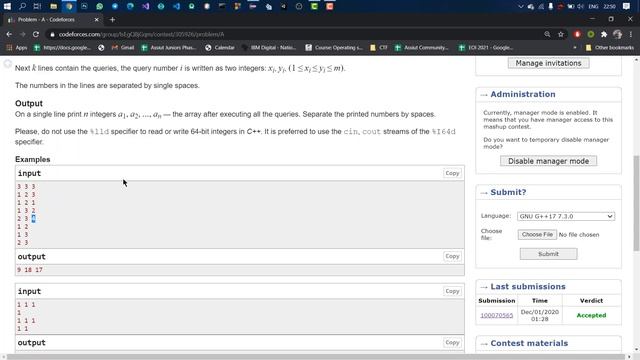Open submission 100070565 link
Screen dimensions: 640x360
point(496,316)
